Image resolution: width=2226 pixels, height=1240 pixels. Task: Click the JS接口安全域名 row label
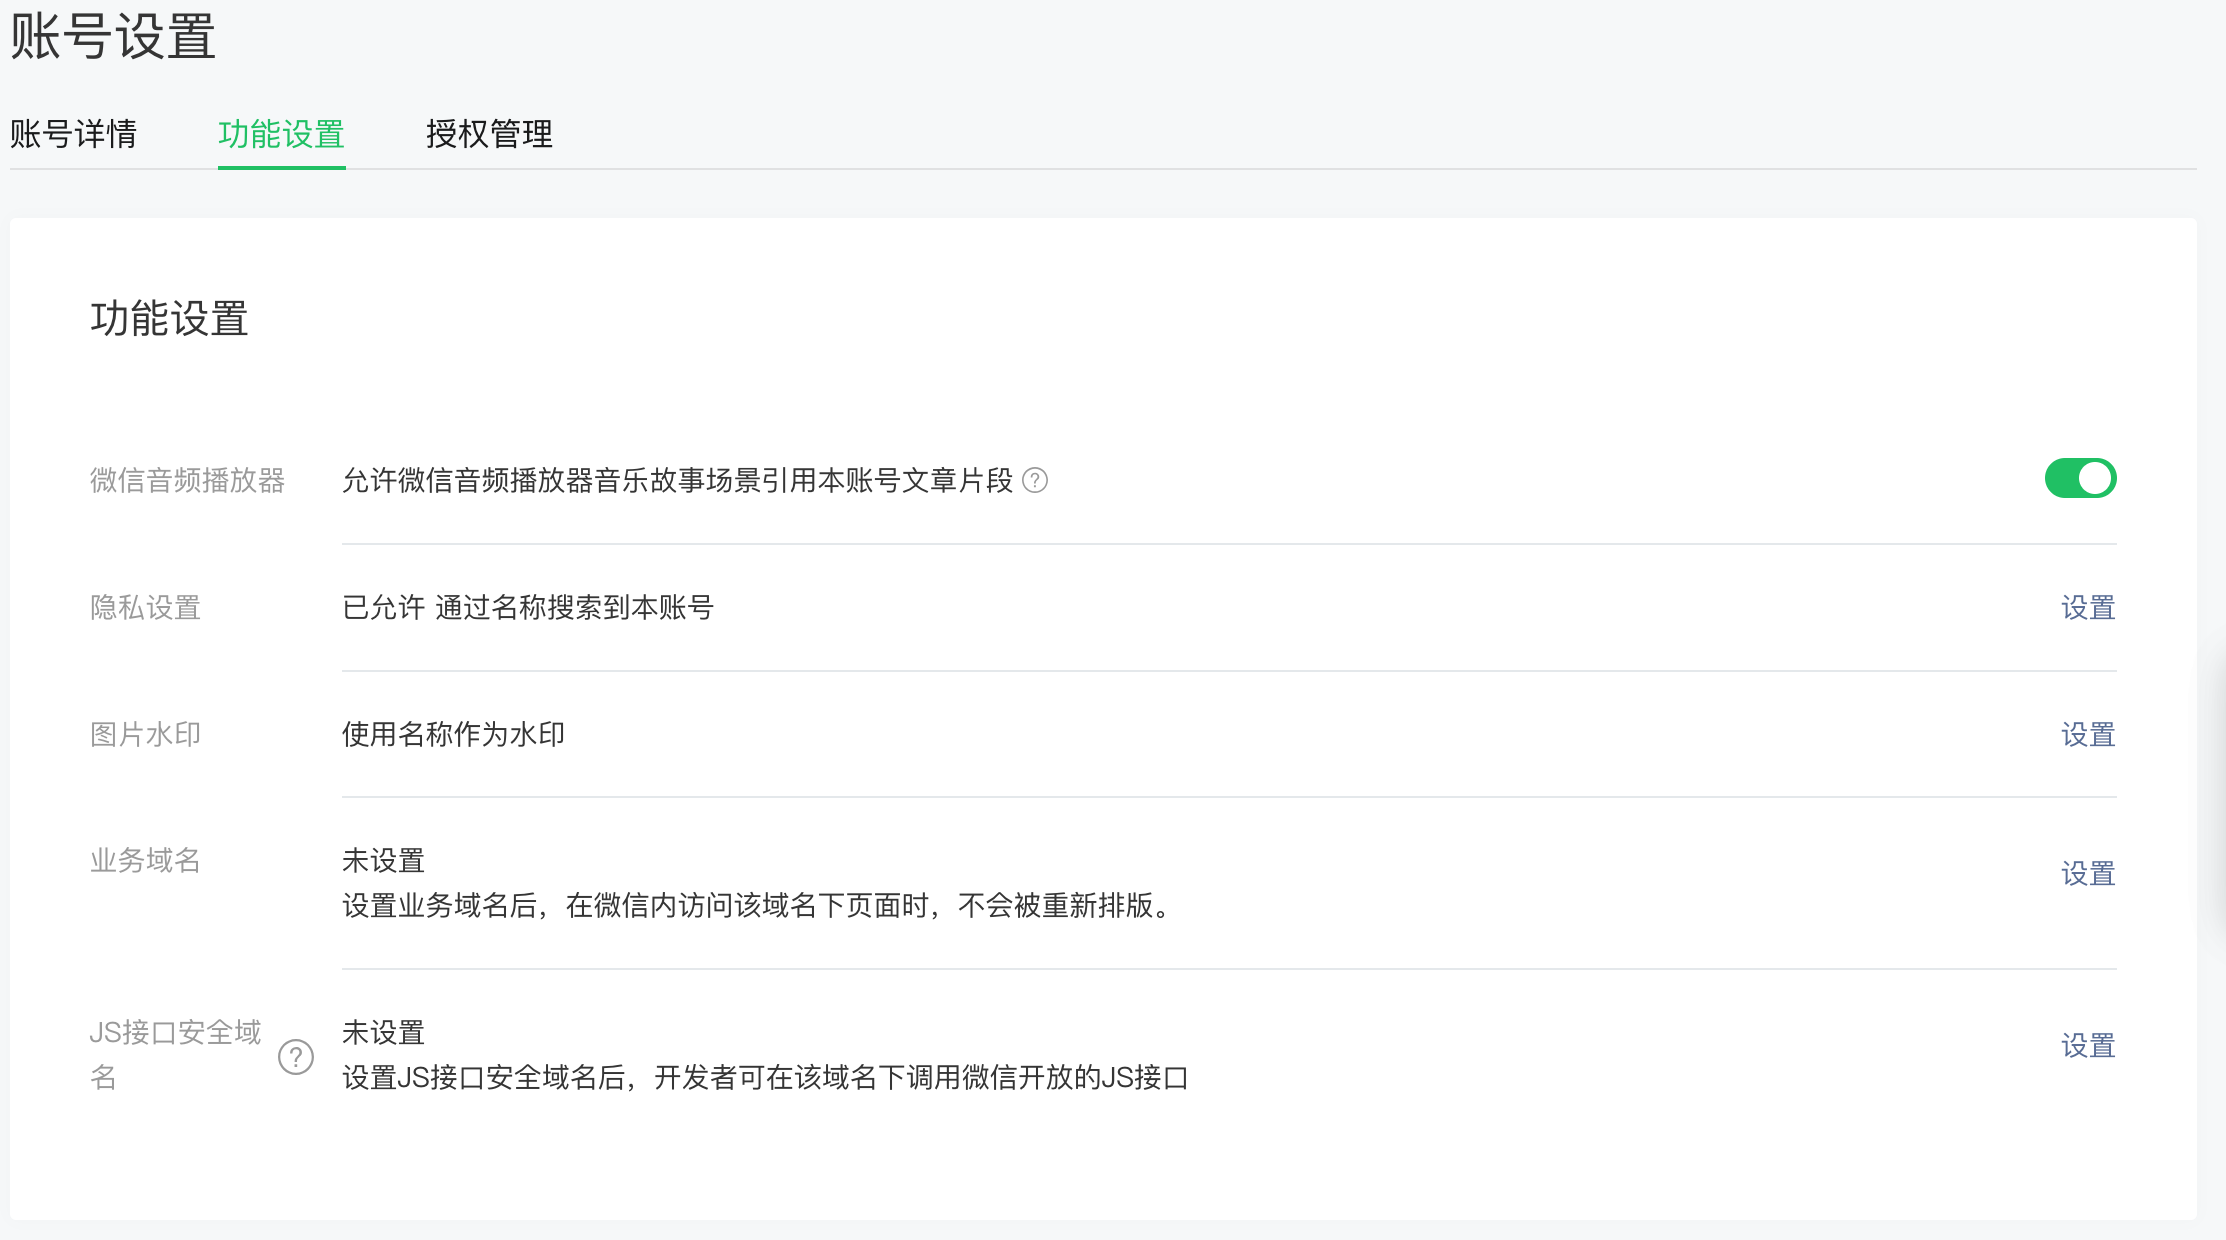pyautogui.click(x=175, y=1034)
